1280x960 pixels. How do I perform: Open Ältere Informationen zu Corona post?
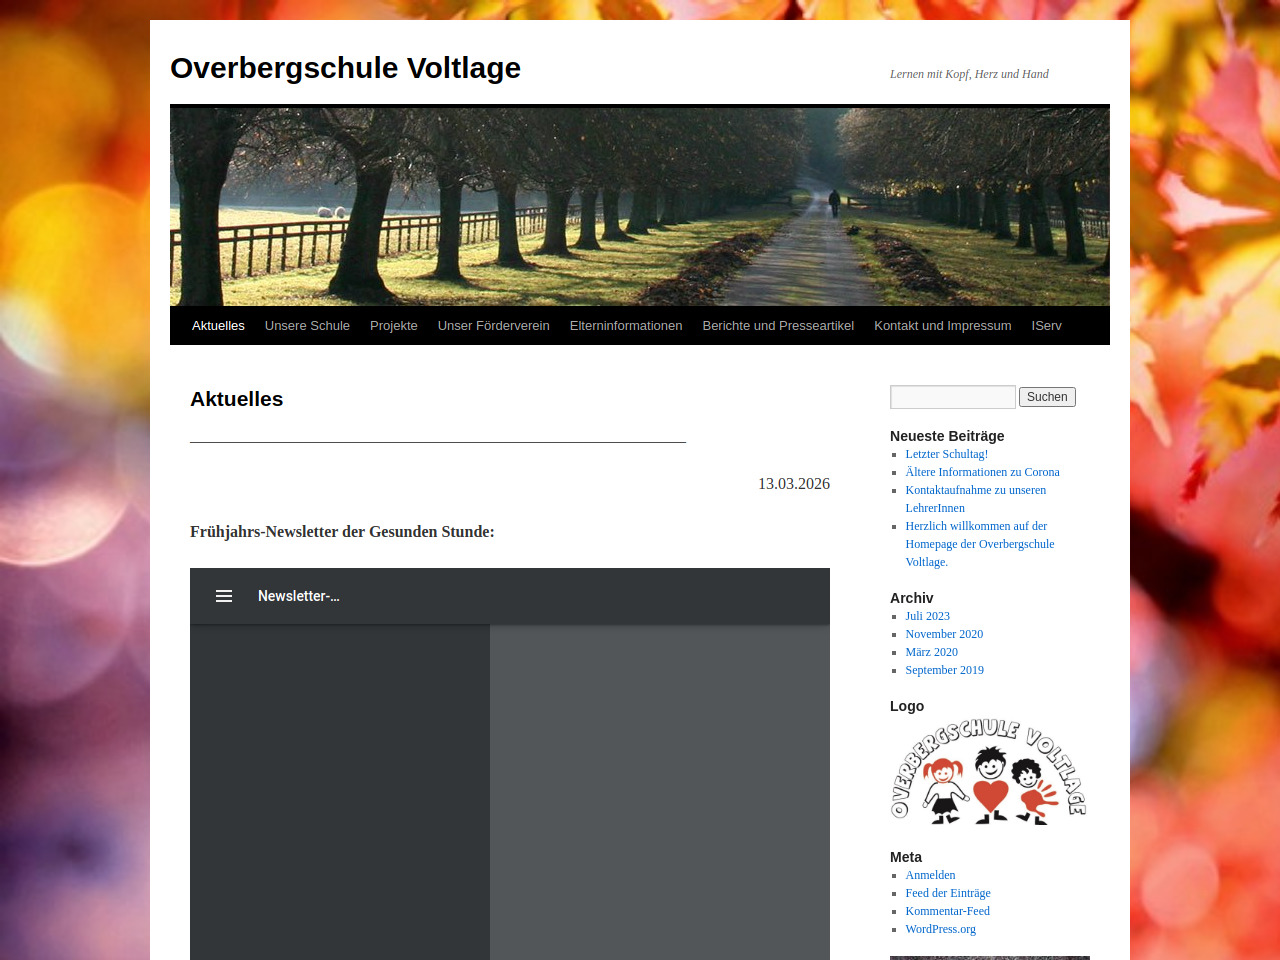(982, 472)
